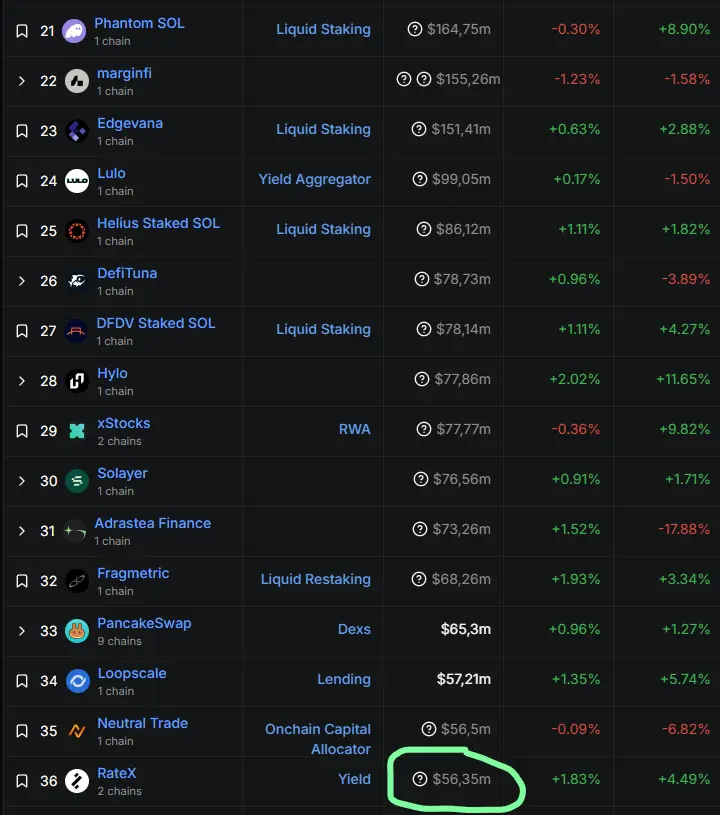This screenshot has height=815, width=720.
Task: Open the Dexs category link
Action: click(x=355, y=629)
